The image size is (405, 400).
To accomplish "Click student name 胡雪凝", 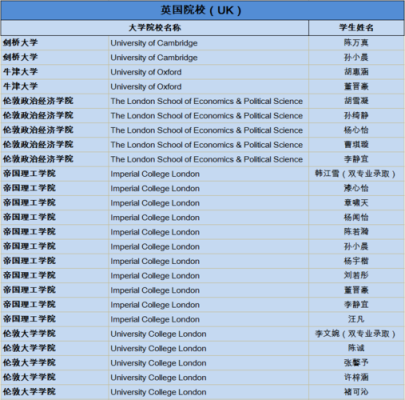I will (x=356, y=101).
